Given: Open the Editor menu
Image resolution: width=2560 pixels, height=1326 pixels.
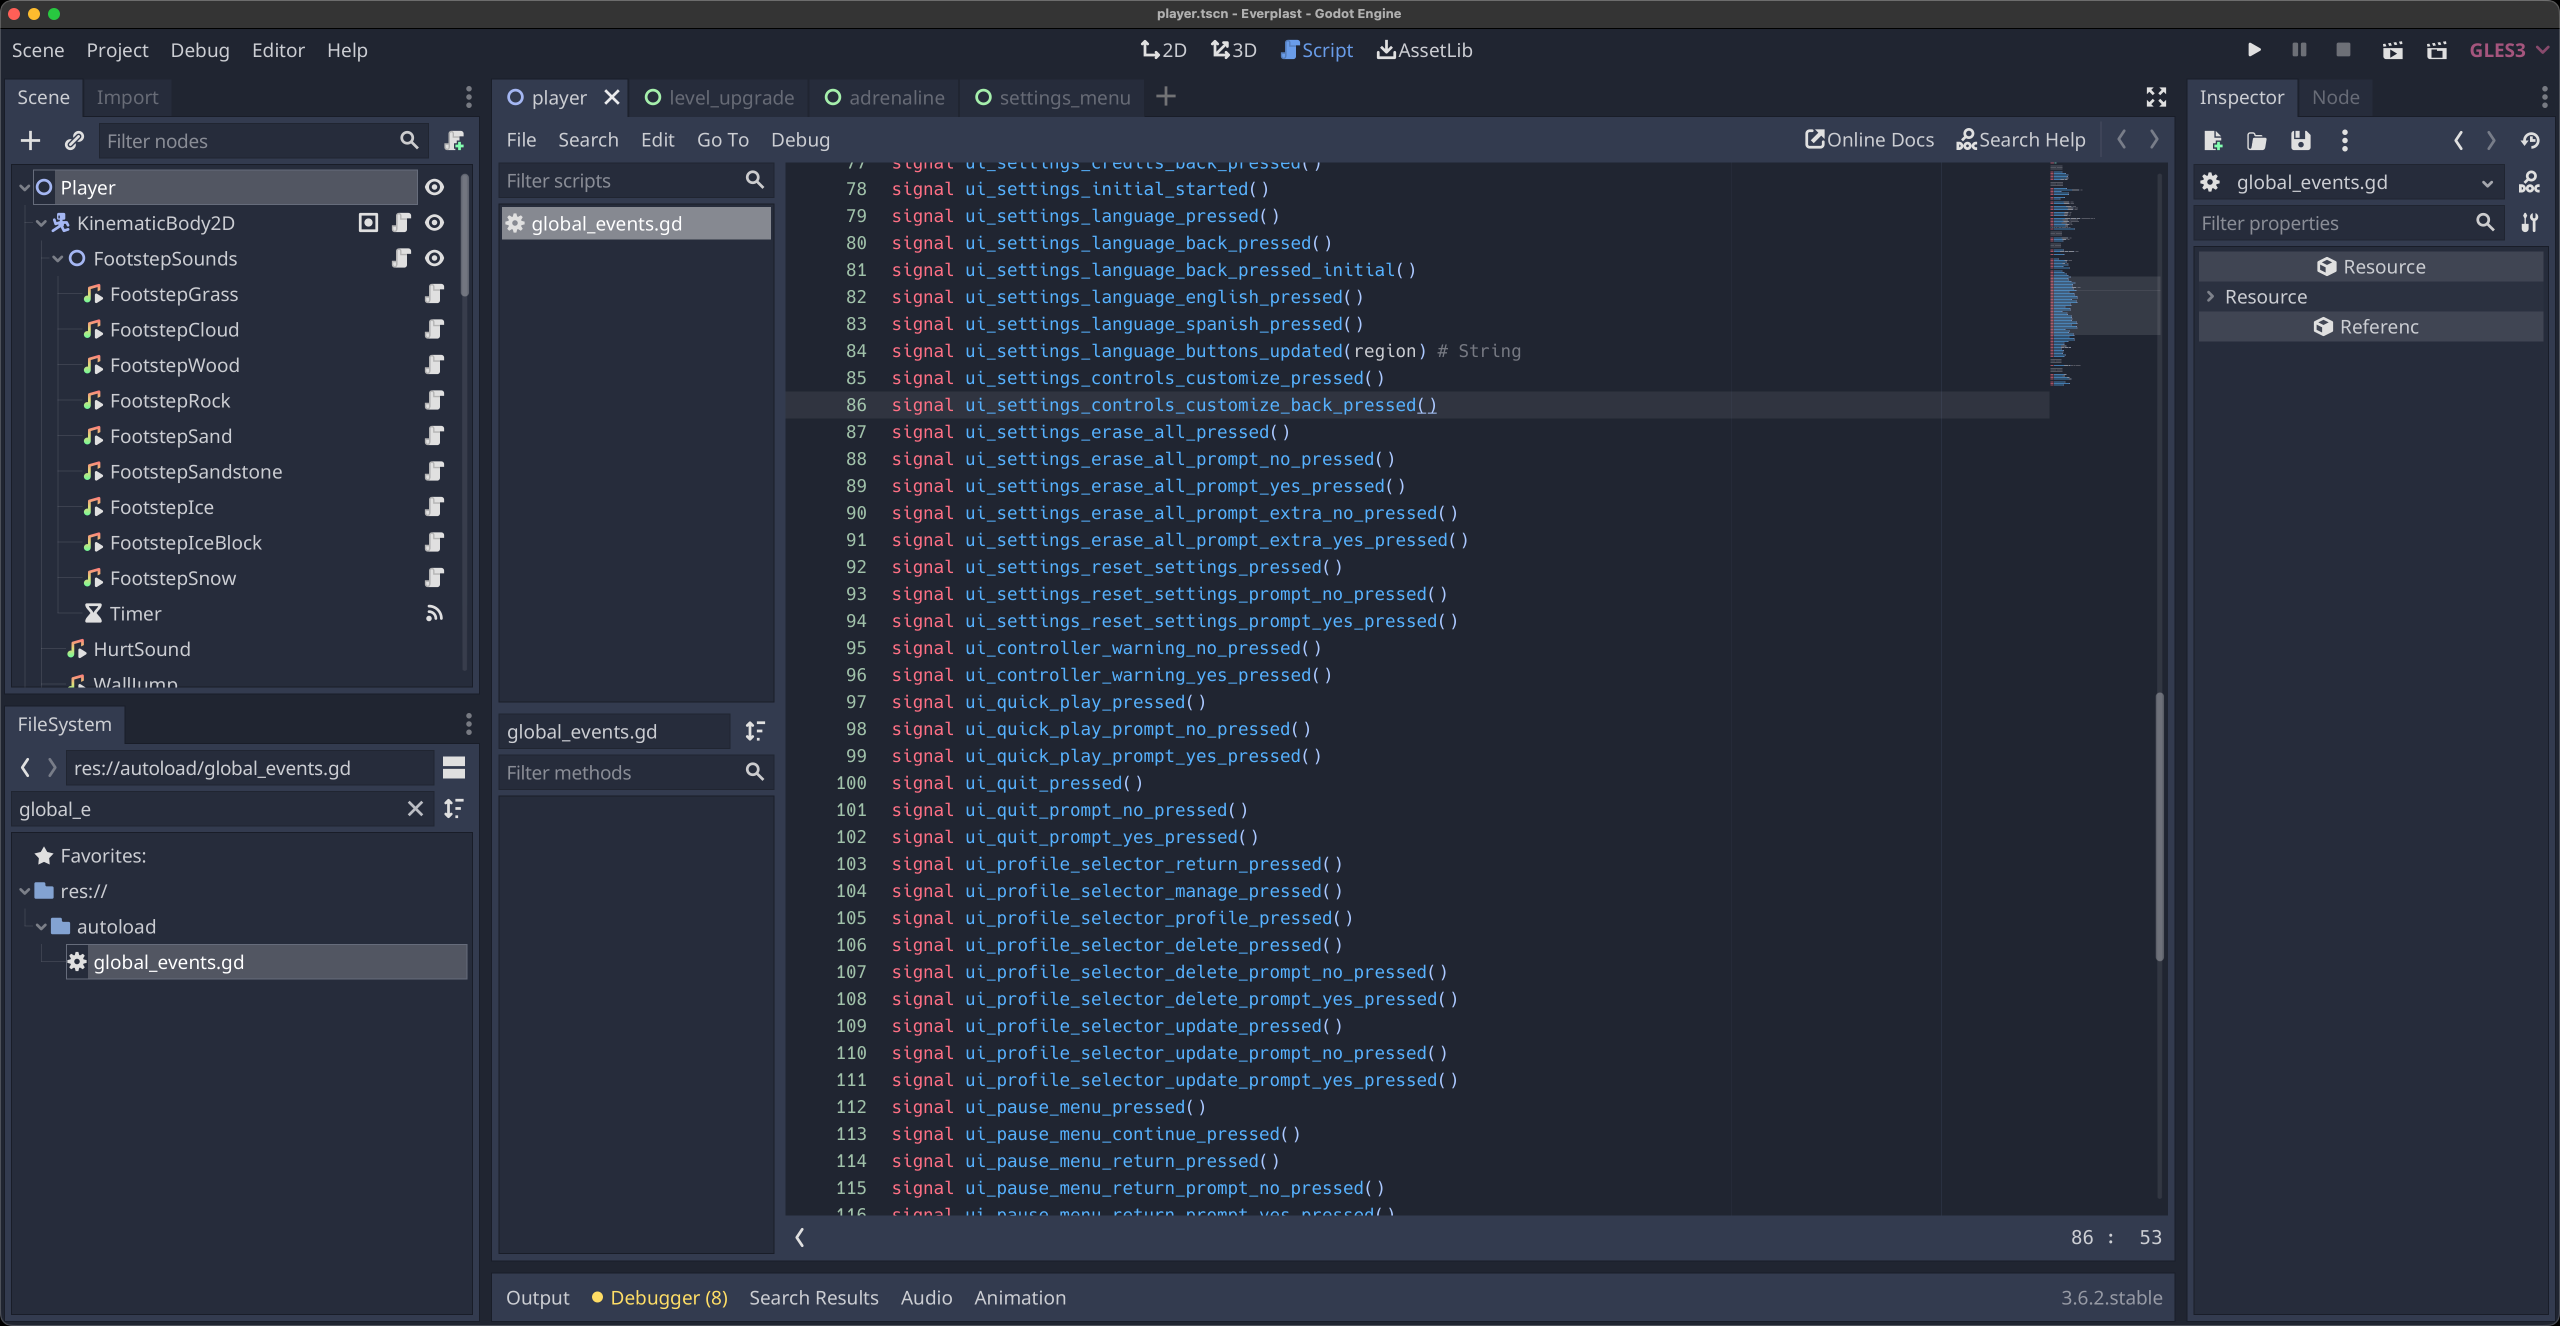Looking at the screenshot, I should click(x=278, y=50).
